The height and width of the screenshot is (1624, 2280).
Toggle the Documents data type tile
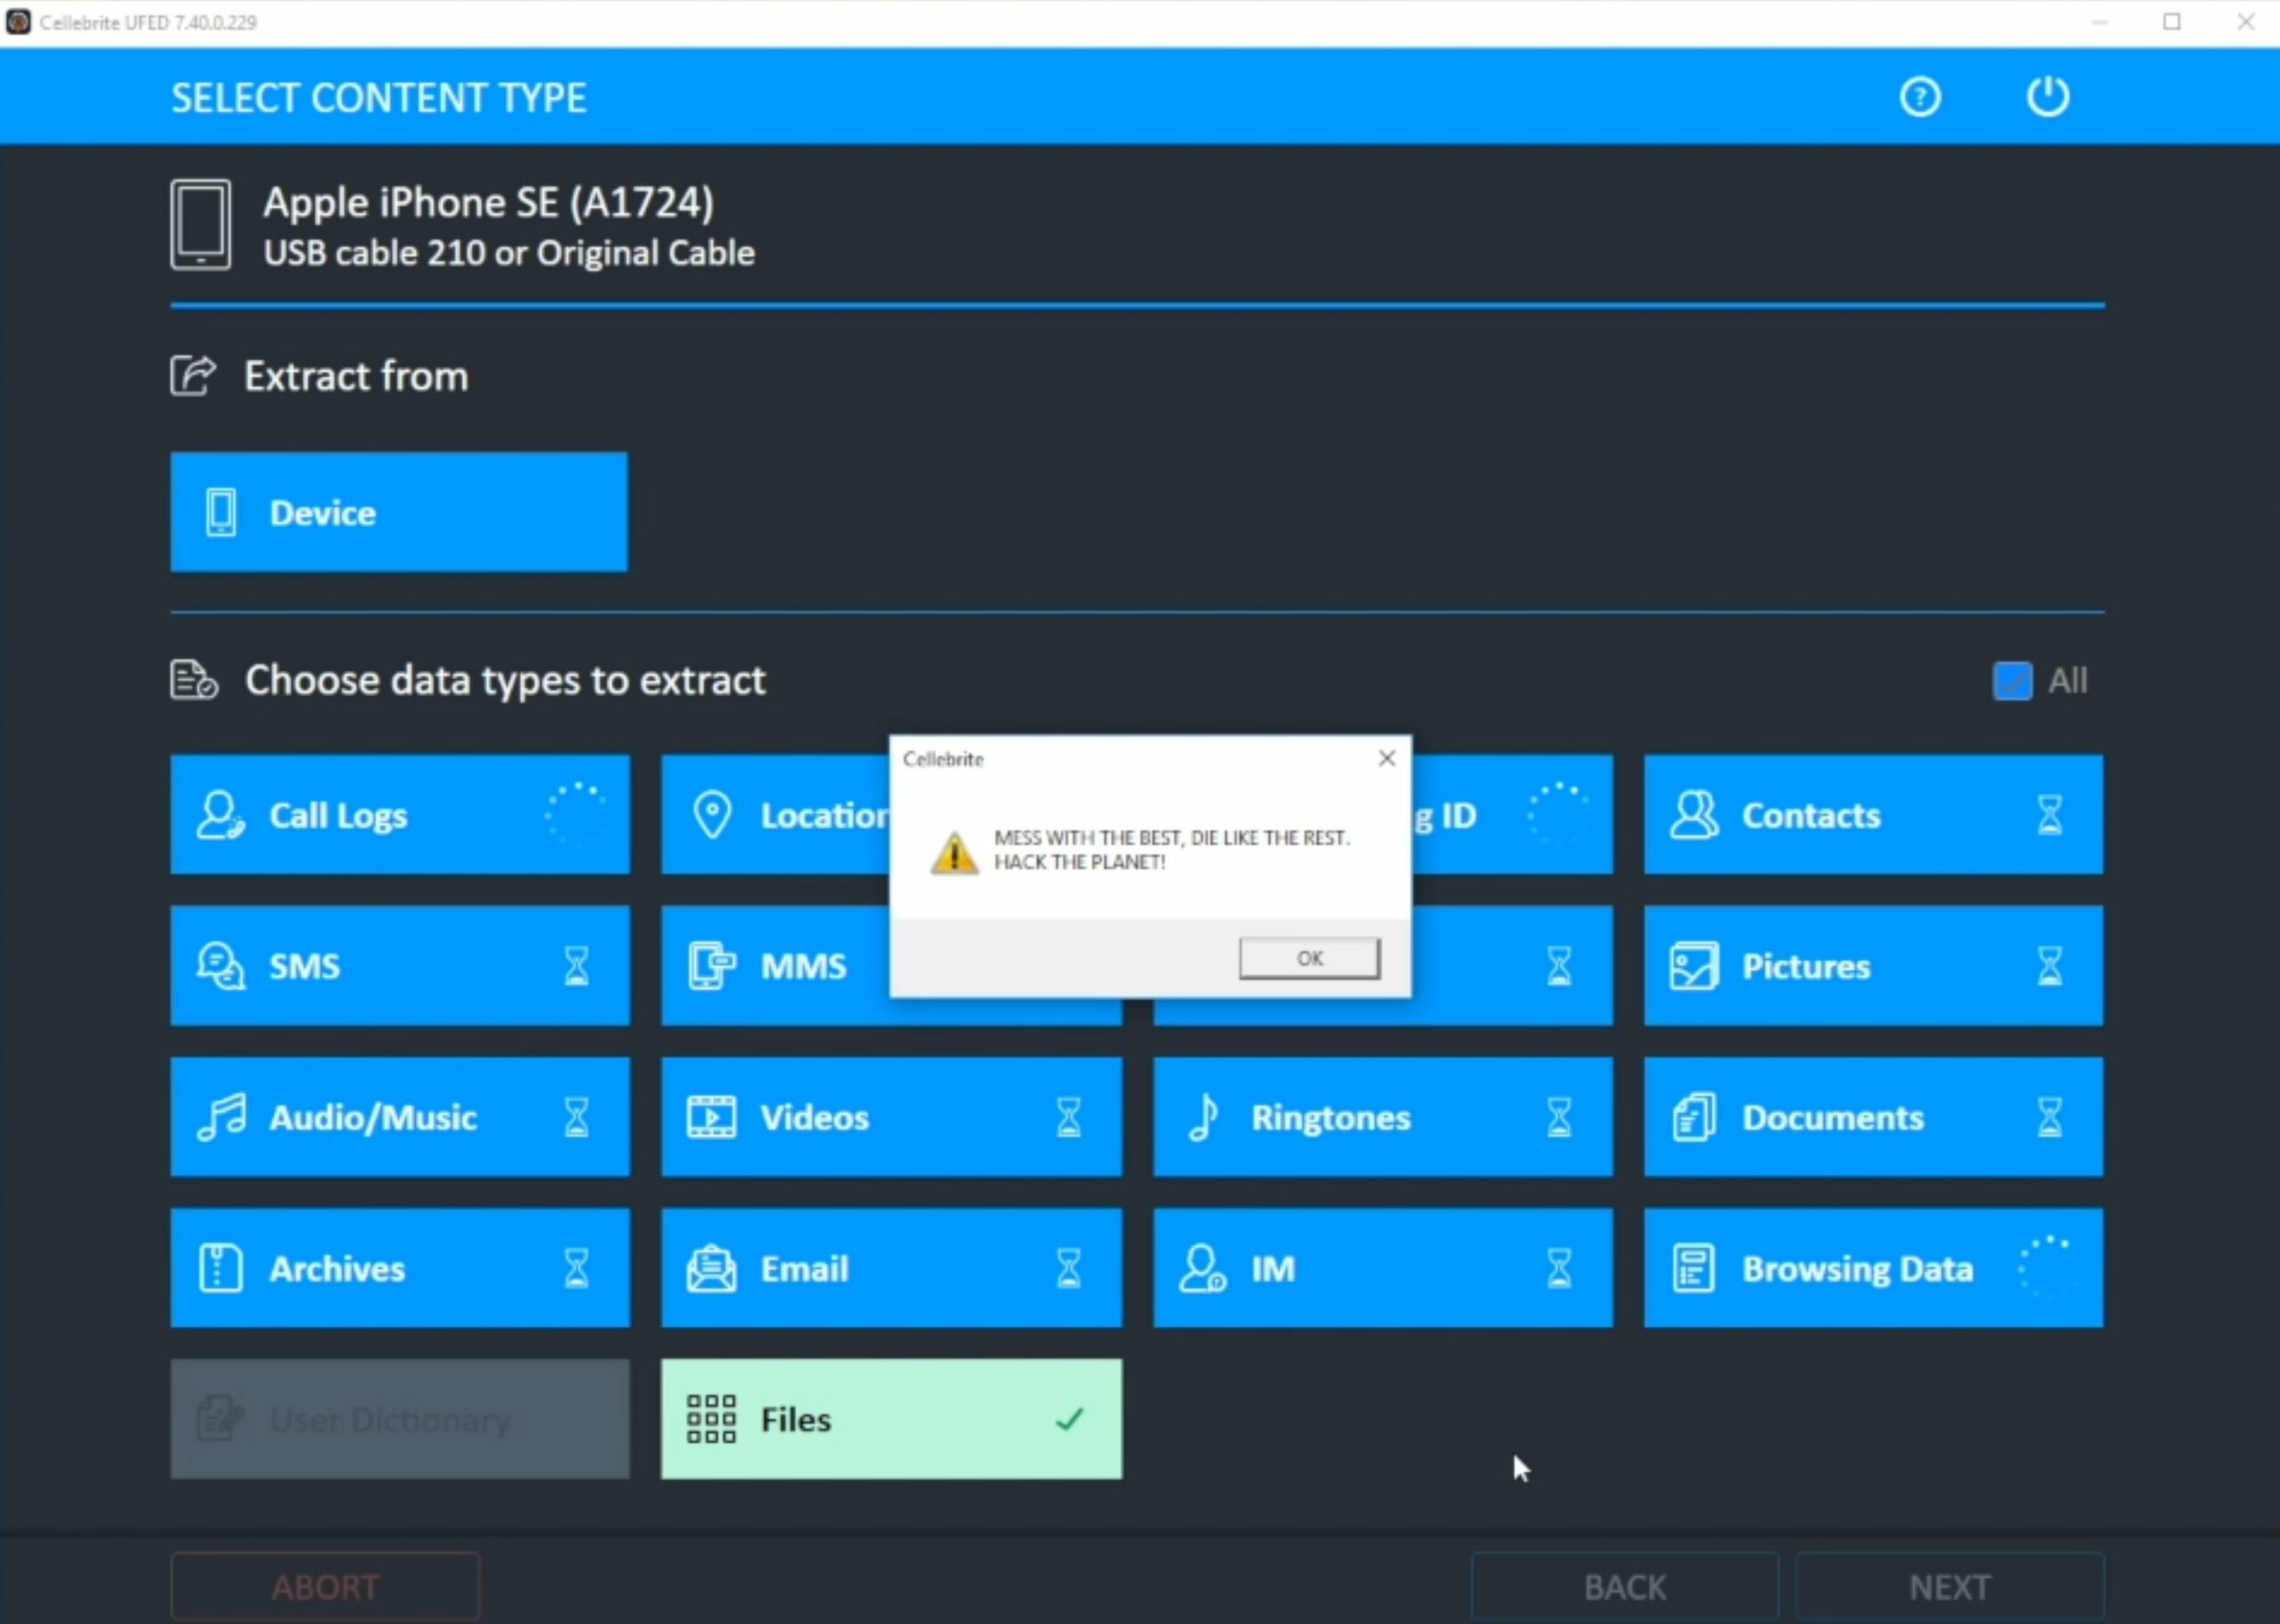[1872, 1117]
